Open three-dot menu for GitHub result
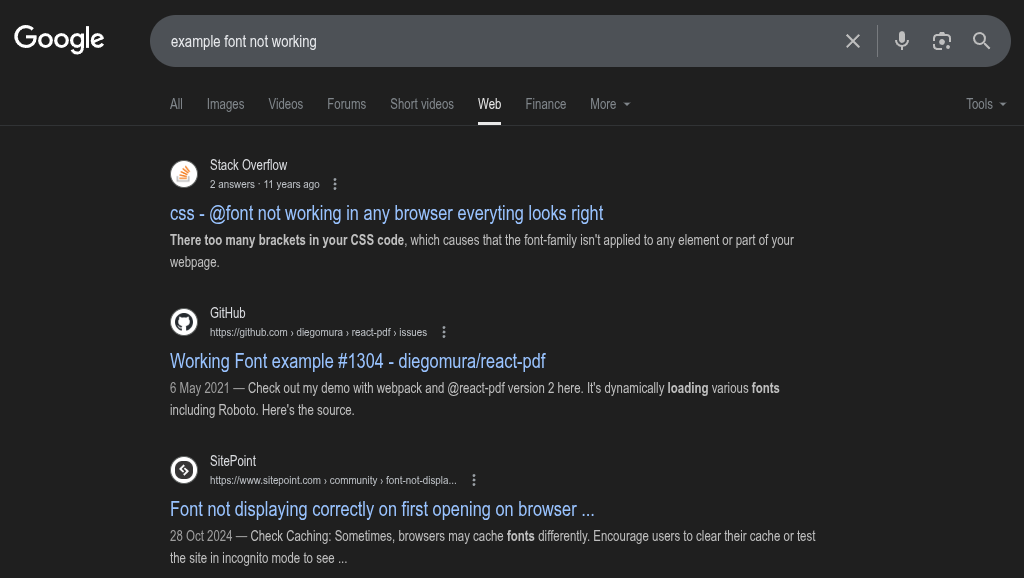 pyautogui.click(x=444, y=332)
